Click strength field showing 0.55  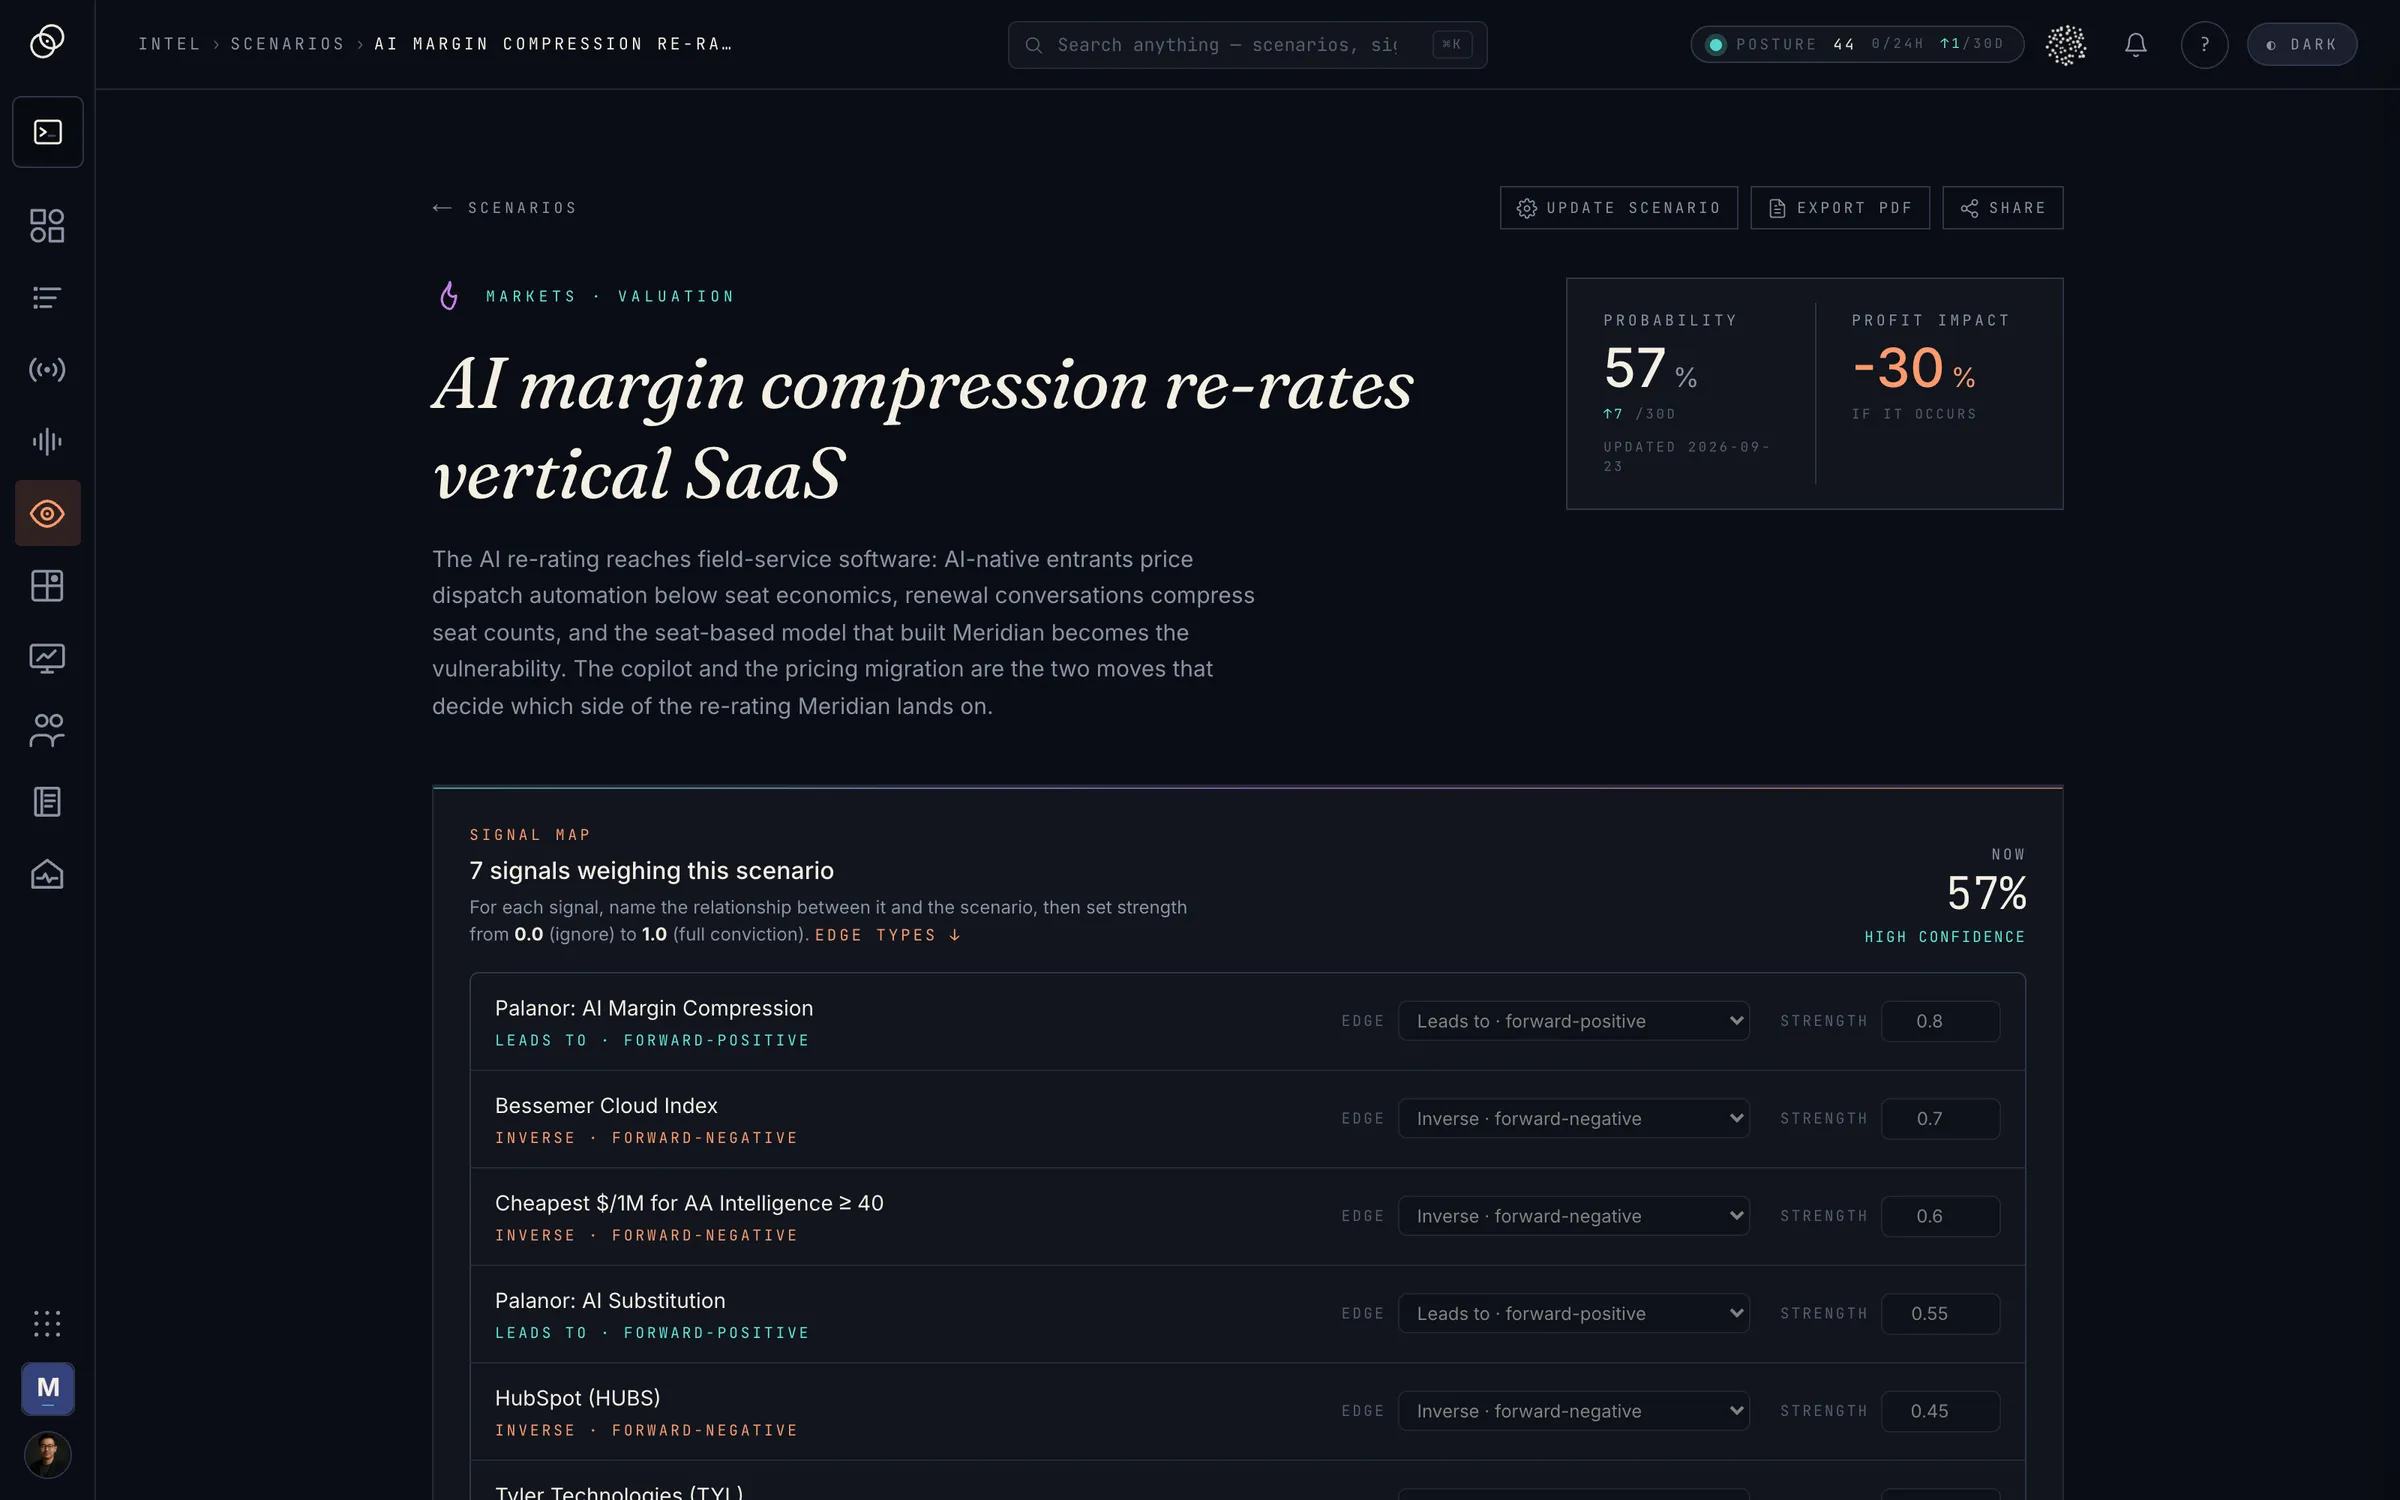1940,1313
